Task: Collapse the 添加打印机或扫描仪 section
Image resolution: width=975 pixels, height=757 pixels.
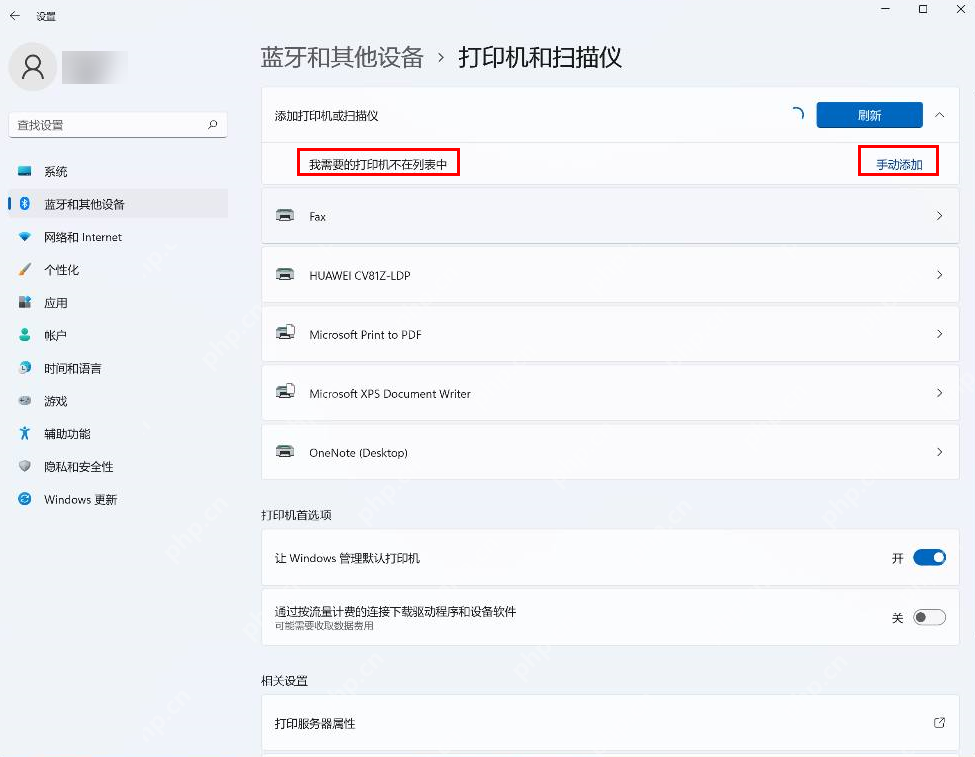Action: tap(940, 115)
